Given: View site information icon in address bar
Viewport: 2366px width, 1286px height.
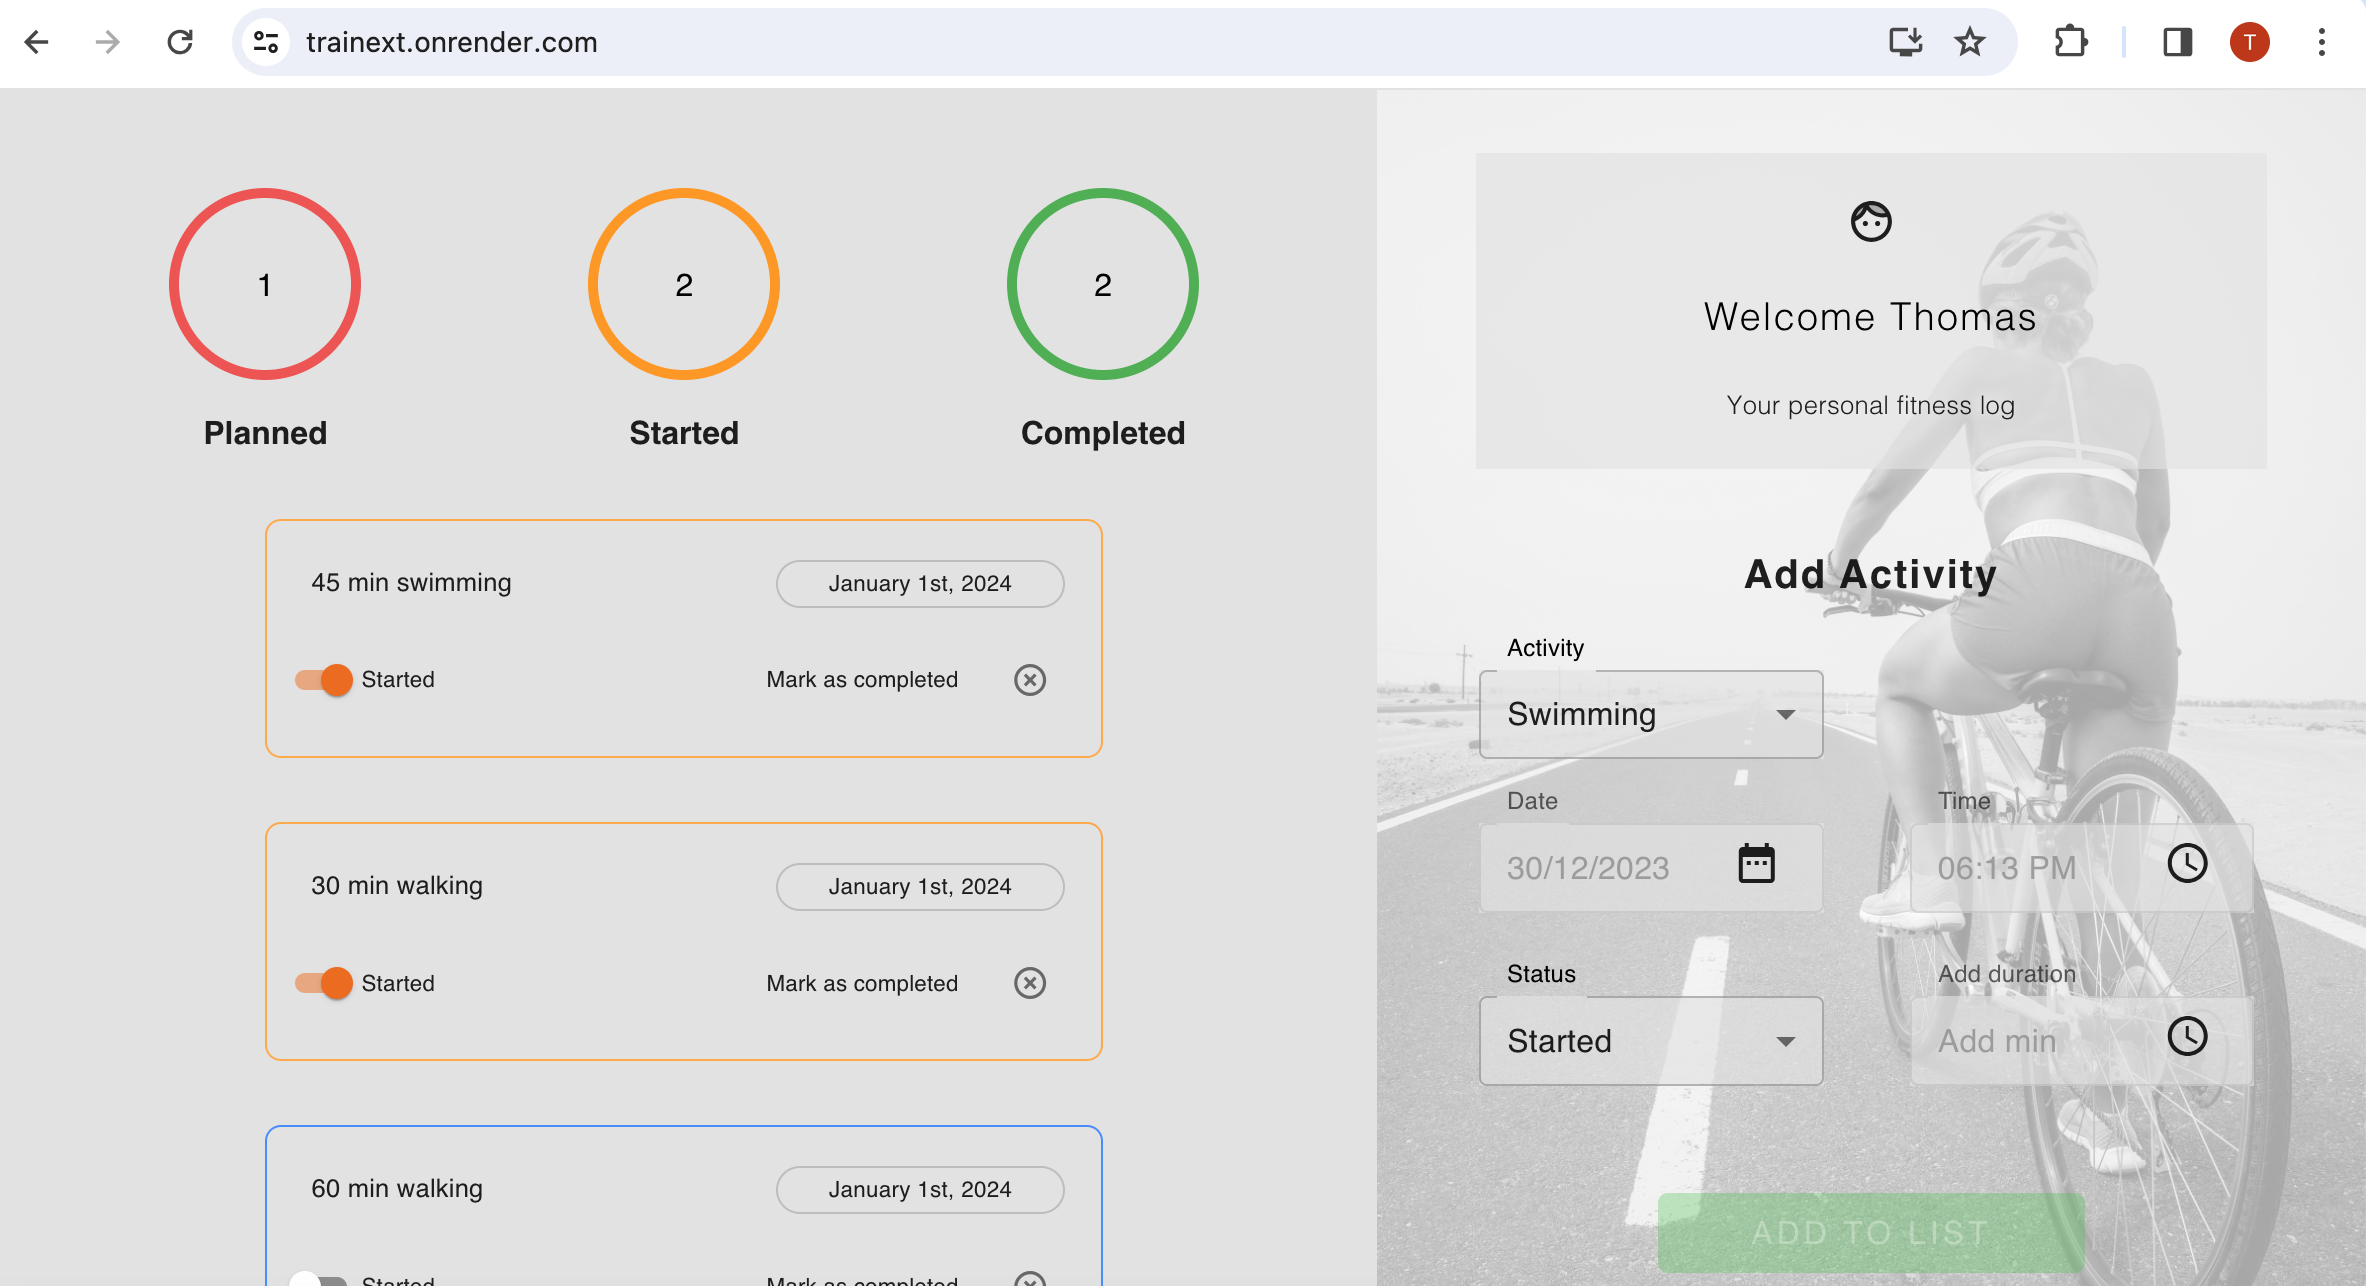Looking at the screenshot, I should point(266,42).
